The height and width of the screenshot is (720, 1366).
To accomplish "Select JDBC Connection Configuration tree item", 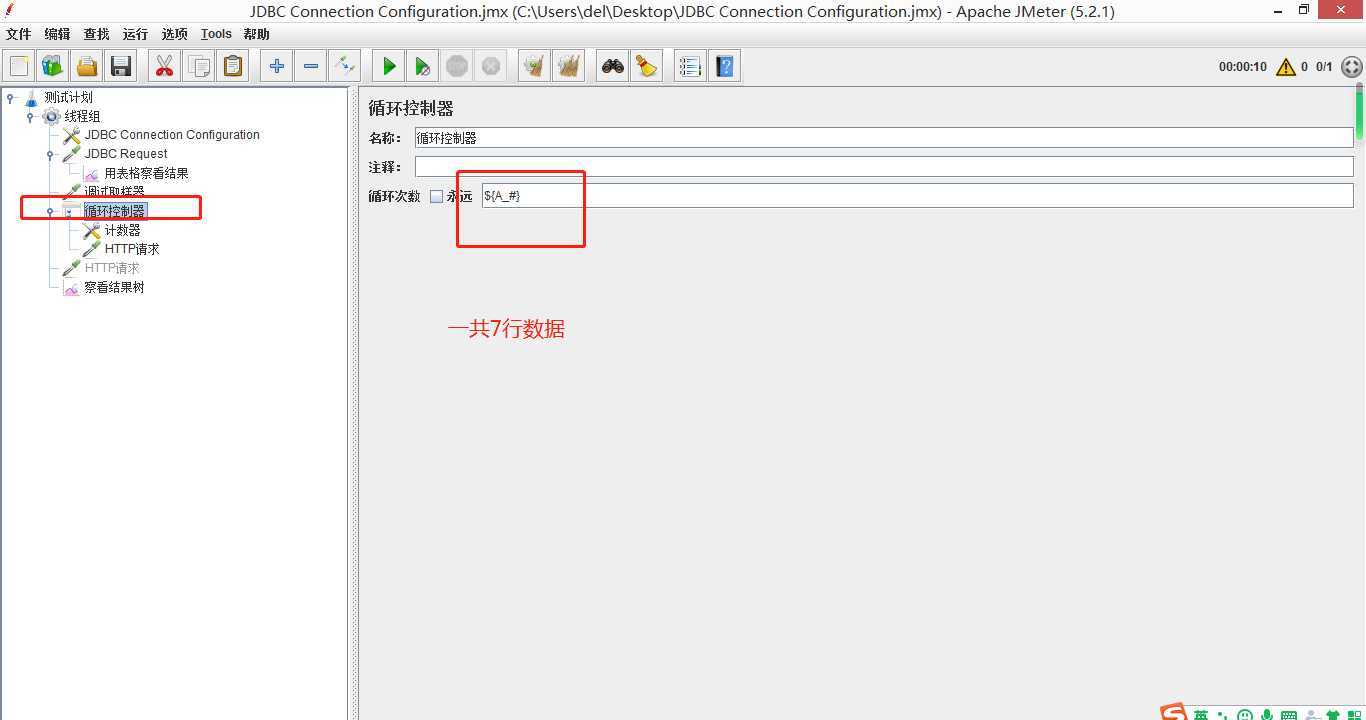I will [172, 135].
